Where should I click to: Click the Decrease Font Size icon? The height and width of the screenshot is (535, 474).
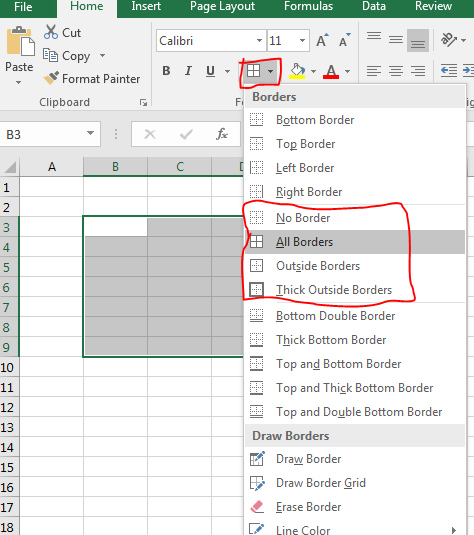pyautogui.click(x=345, y=40)
